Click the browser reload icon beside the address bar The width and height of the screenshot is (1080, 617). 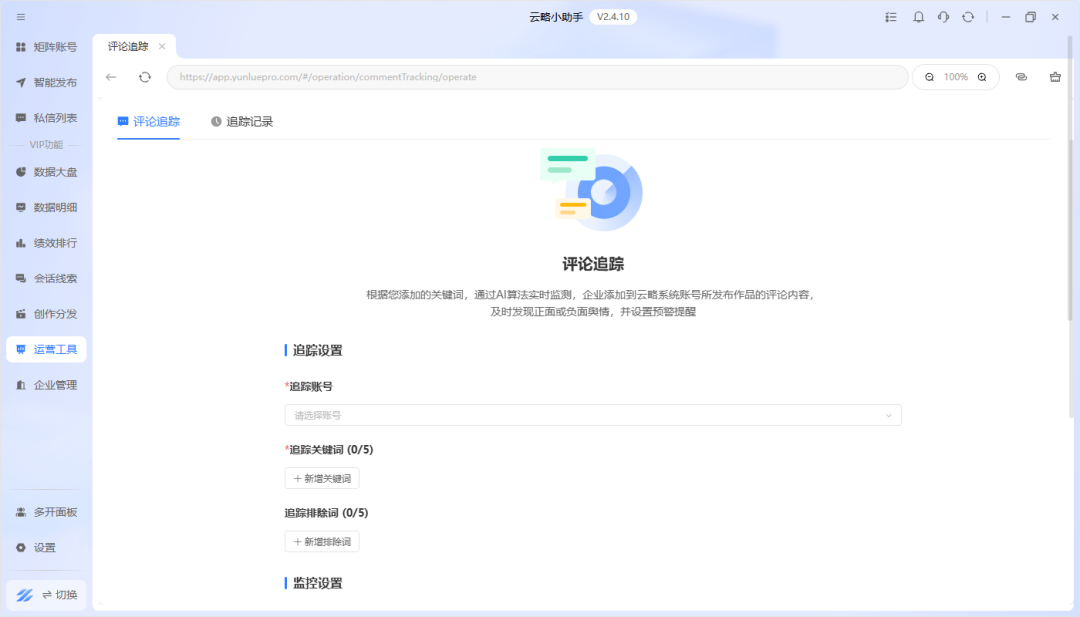coord(145,77)
